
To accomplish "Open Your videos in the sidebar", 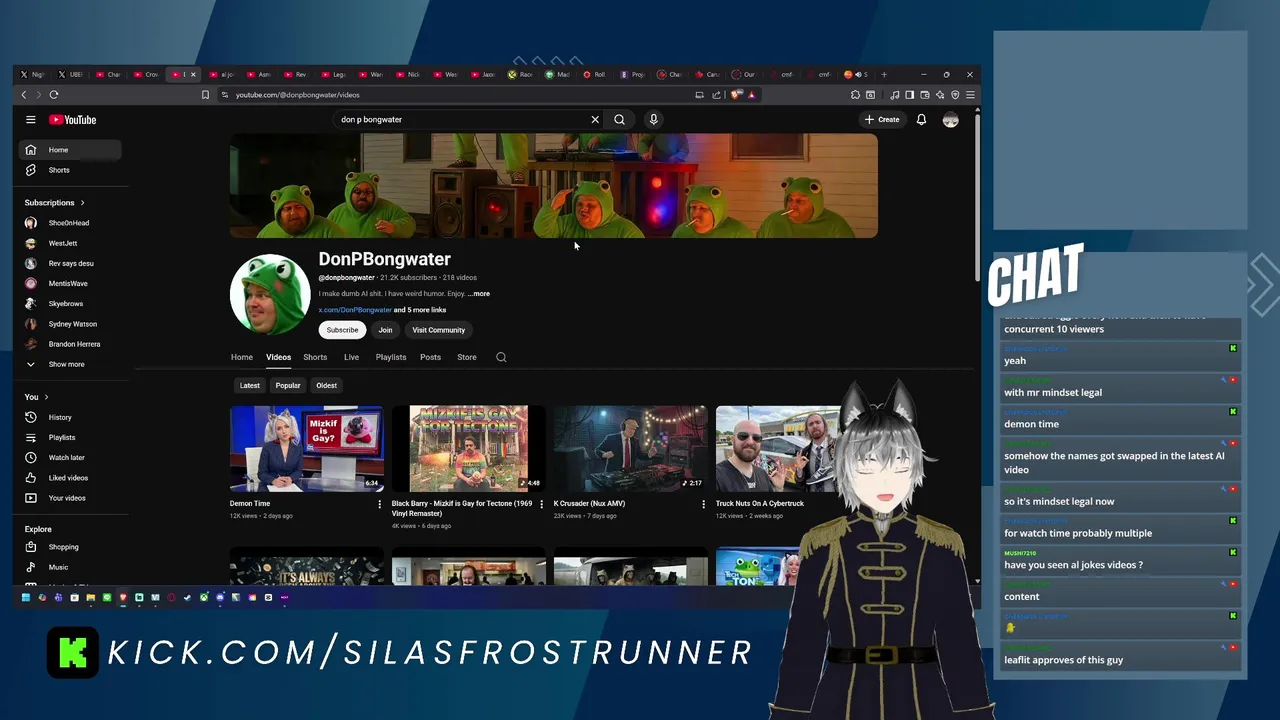I will pyautogui.click(x=70, y=498).
